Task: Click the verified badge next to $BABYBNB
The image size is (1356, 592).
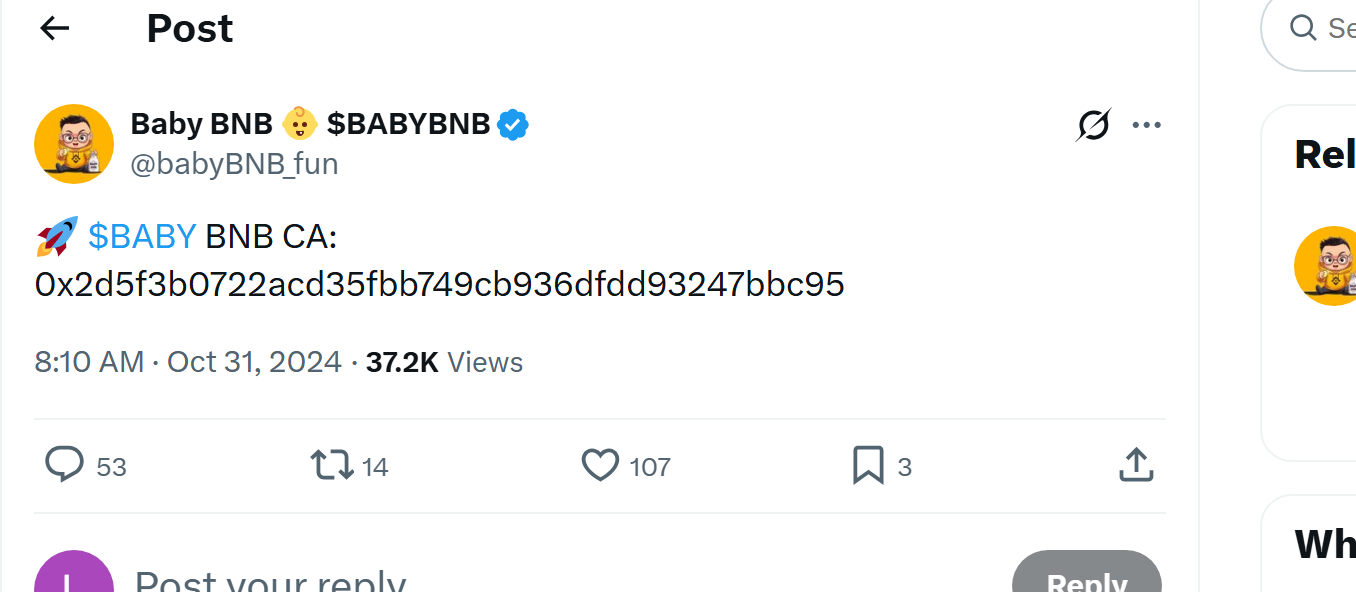Action: coord(513,123)
